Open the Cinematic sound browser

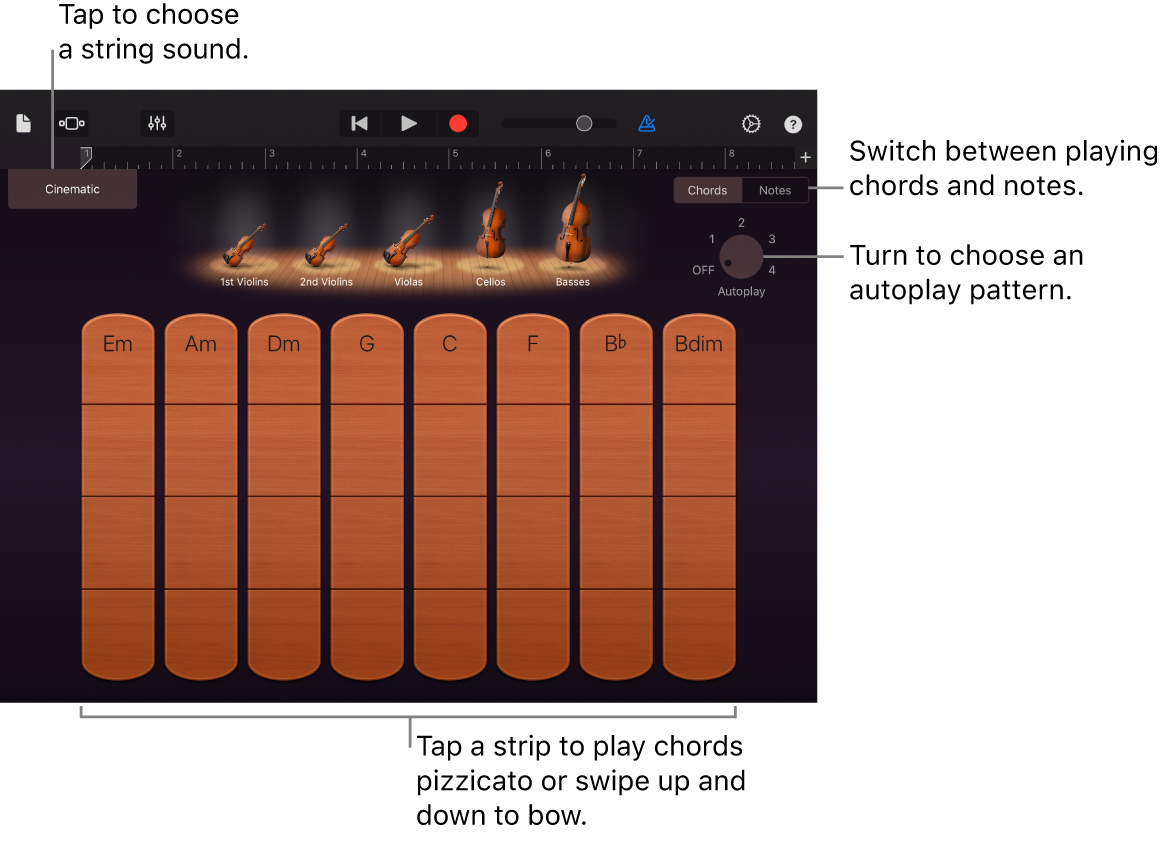[x=72, y=189]
